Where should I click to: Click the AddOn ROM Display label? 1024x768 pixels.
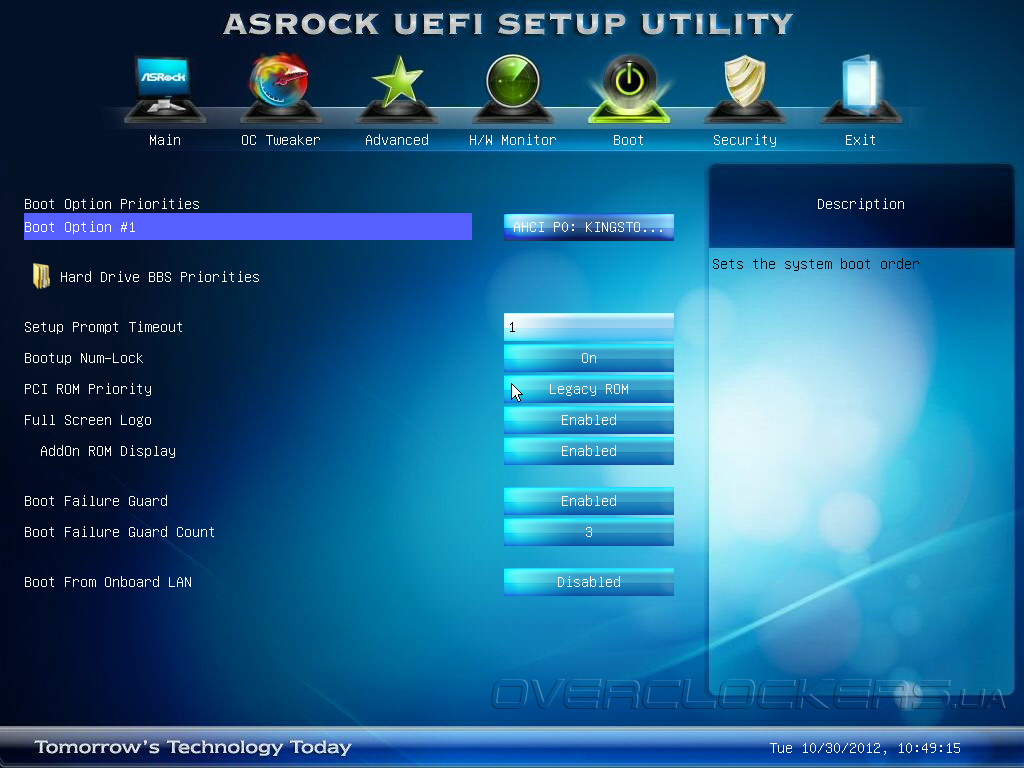(108, 451)
